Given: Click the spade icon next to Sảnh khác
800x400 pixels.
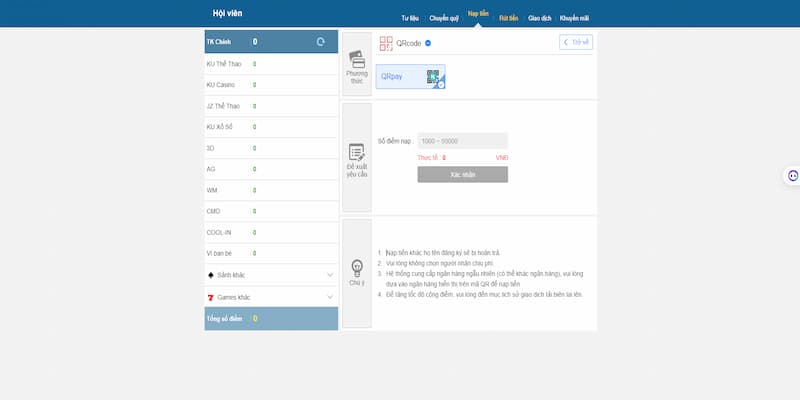Looking at the screenshot, I should 211,274.
